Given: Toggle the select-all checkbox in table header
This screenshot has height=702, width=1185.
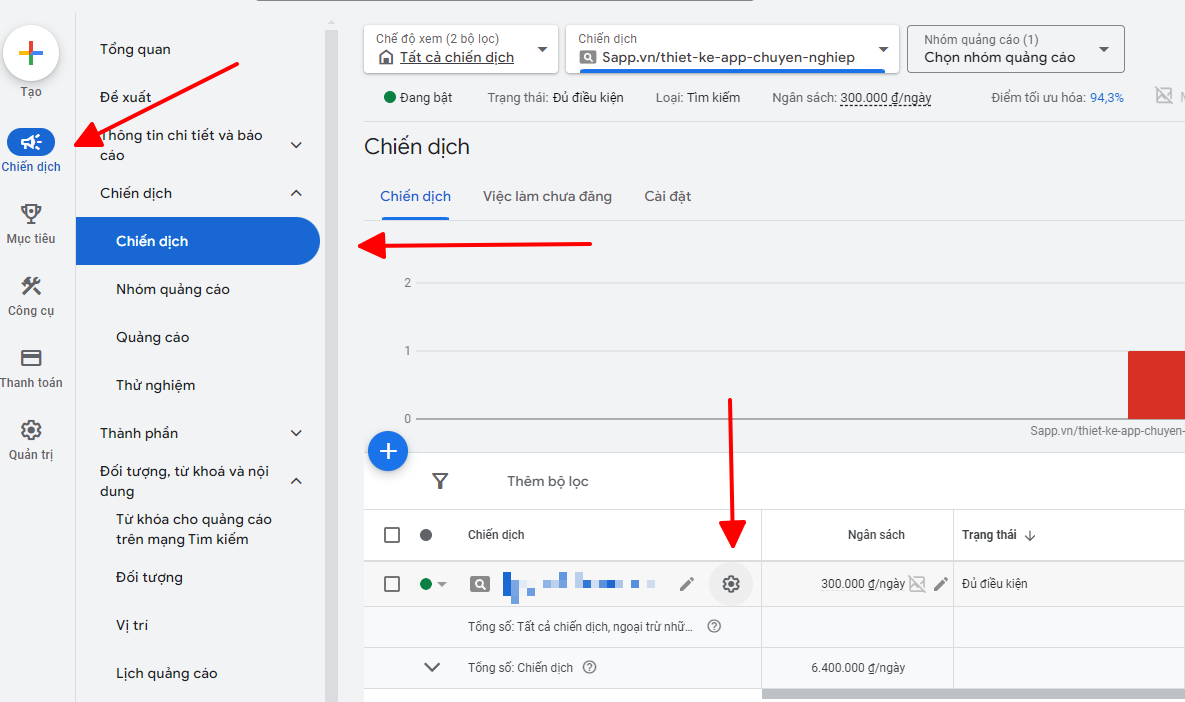Looking at the screenshot, I should point(391,535).
